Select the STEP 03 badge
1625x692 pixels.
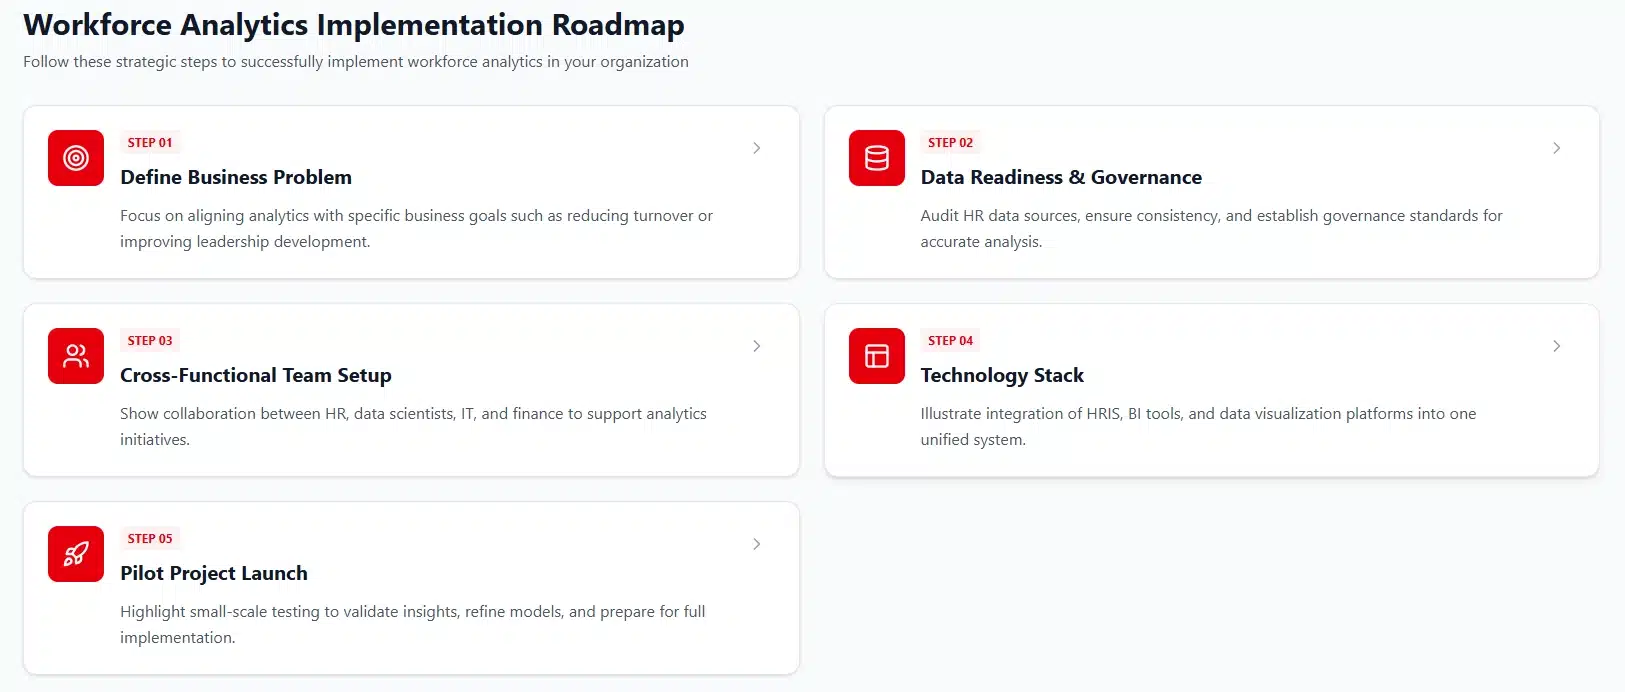point(149,340)
